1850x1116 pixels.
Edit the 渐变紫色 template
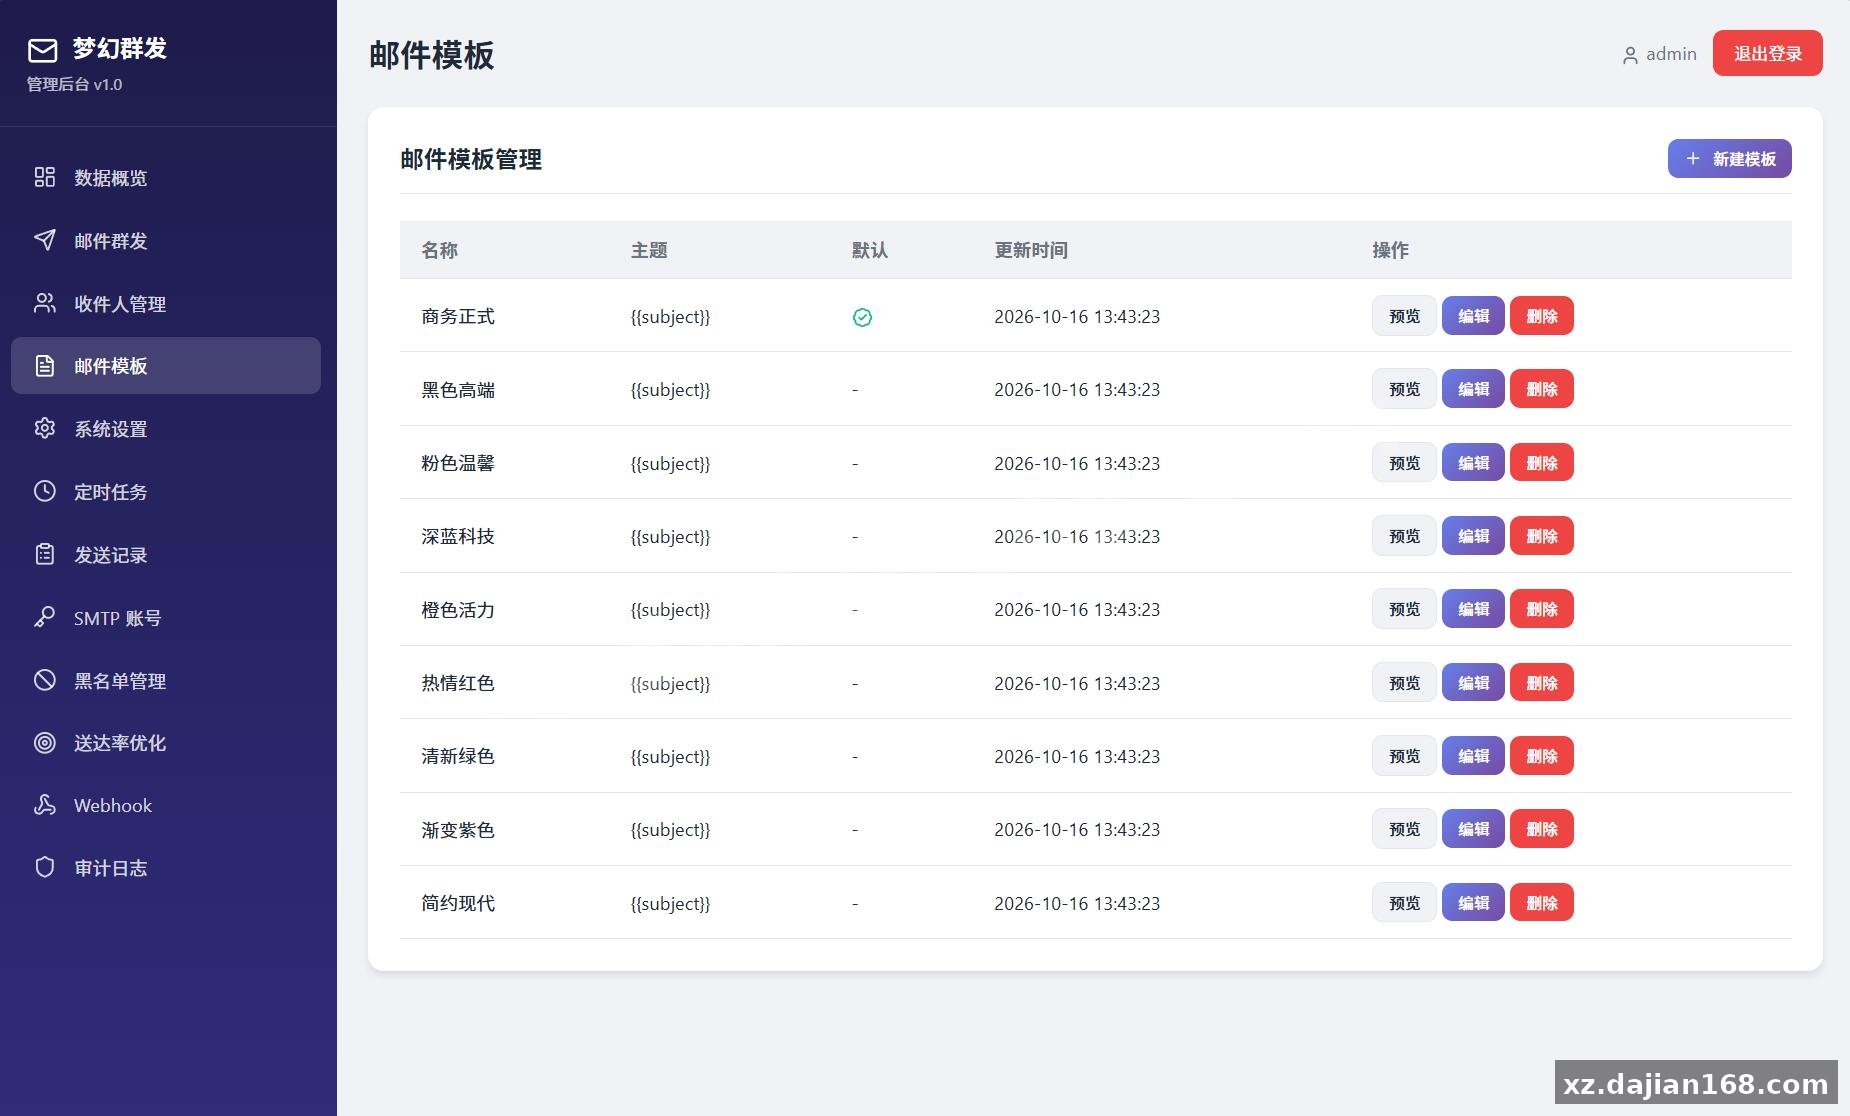pyautogui.click(x=1473, y=829)
